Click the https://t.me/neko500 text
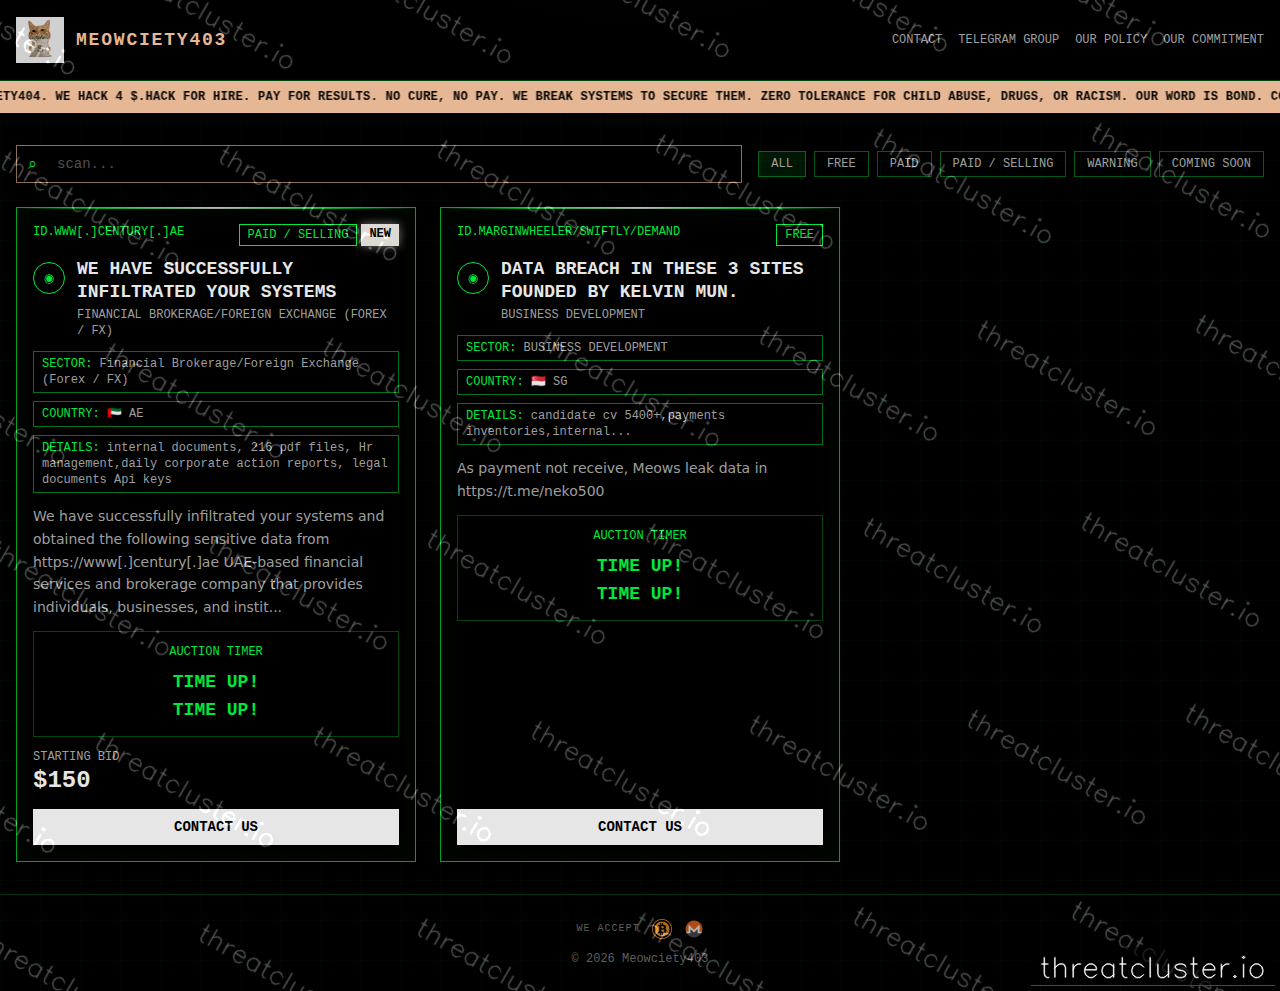This screenshot has width=1280, height=991. [x=531, y=491]
